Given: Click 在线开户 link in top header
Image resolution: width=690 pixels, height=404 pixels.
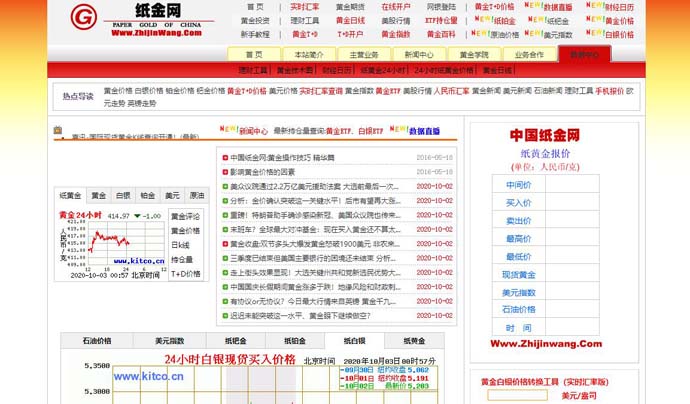Looking at the screenshot, I should pos(396,7).
